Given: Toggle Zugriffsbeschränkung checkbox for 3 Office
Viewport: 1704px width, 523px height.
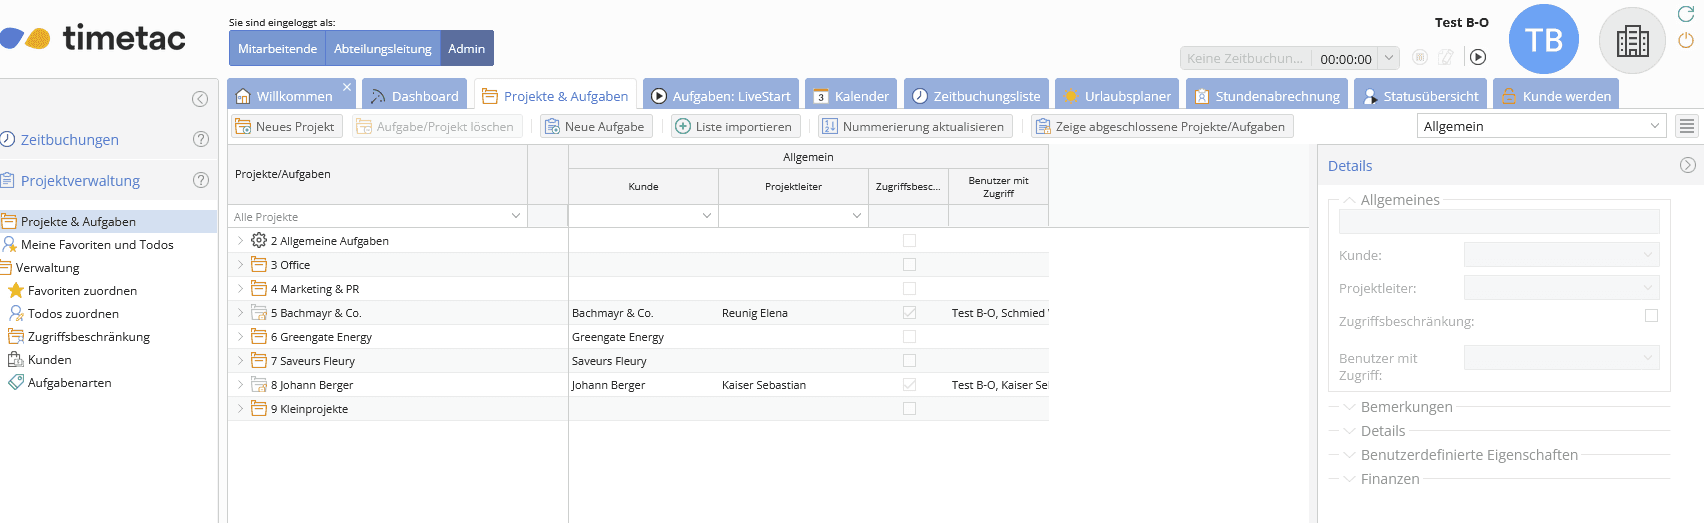Looking at the screenshot, I should (x=909, y=265).
